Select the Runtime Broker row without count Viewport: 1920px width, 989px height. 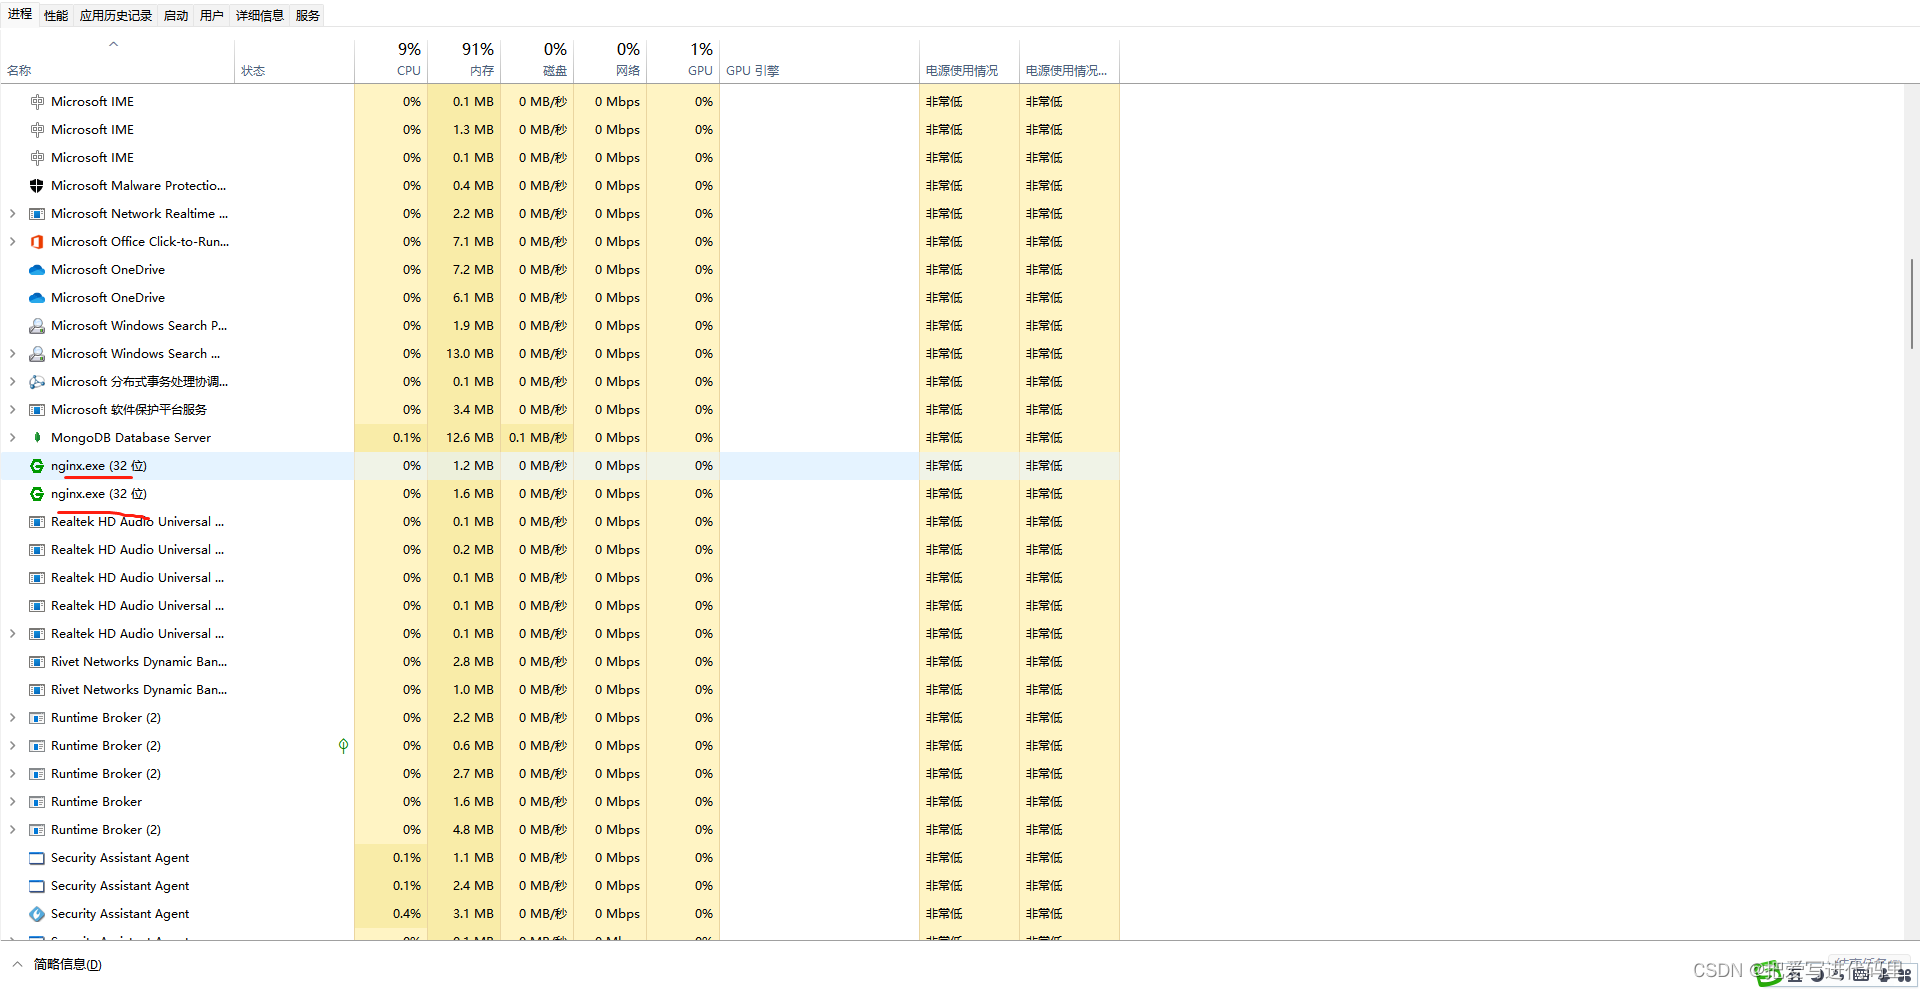pyautogui.click(x=560, y=802)
